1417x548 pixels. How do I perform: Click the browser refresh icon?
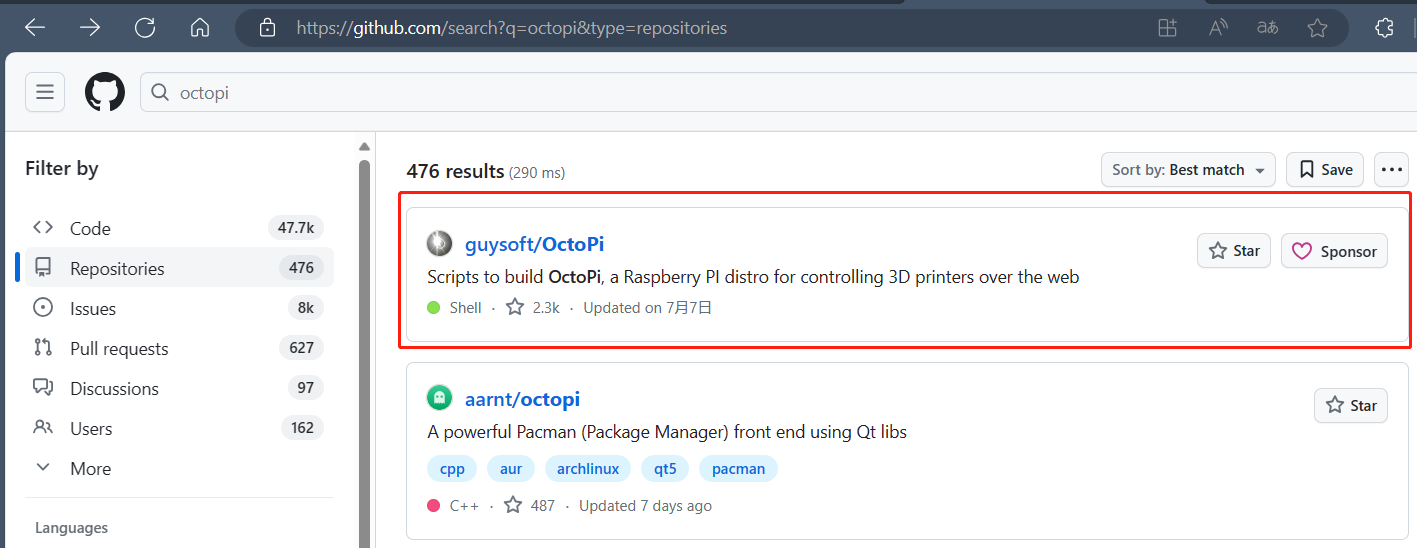145,28
